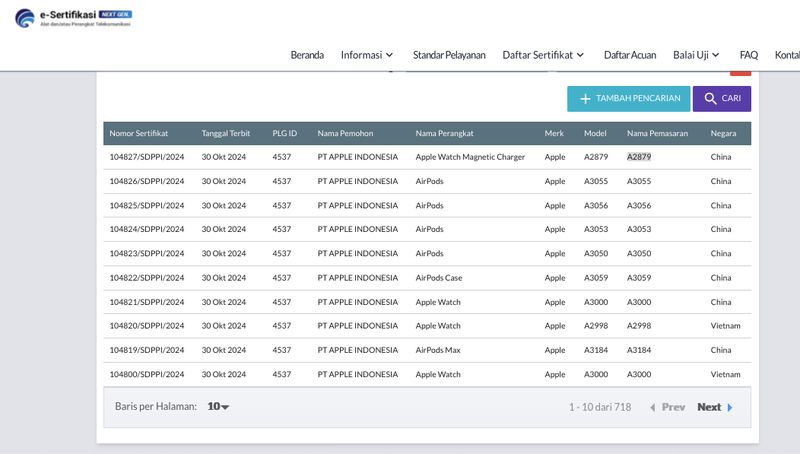Click the Negara column header
Screen dimensions: 800x454
pyautogui.click(x=723, y=133)
